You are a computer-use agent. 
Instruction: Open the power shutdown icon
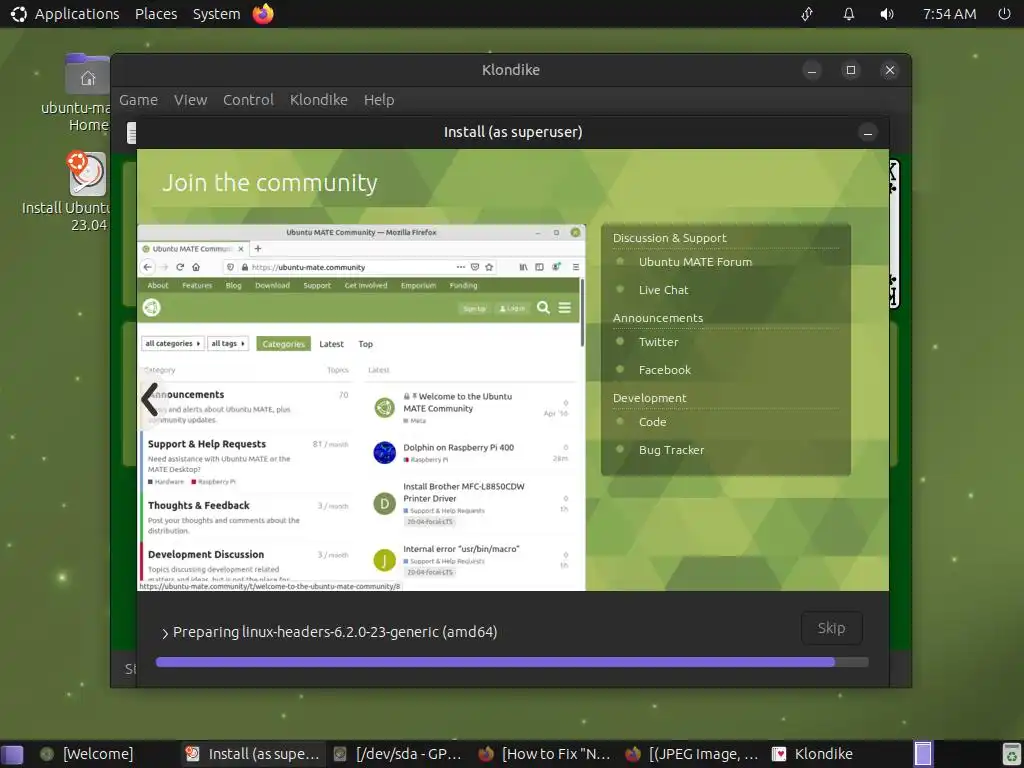[1004, 14]
